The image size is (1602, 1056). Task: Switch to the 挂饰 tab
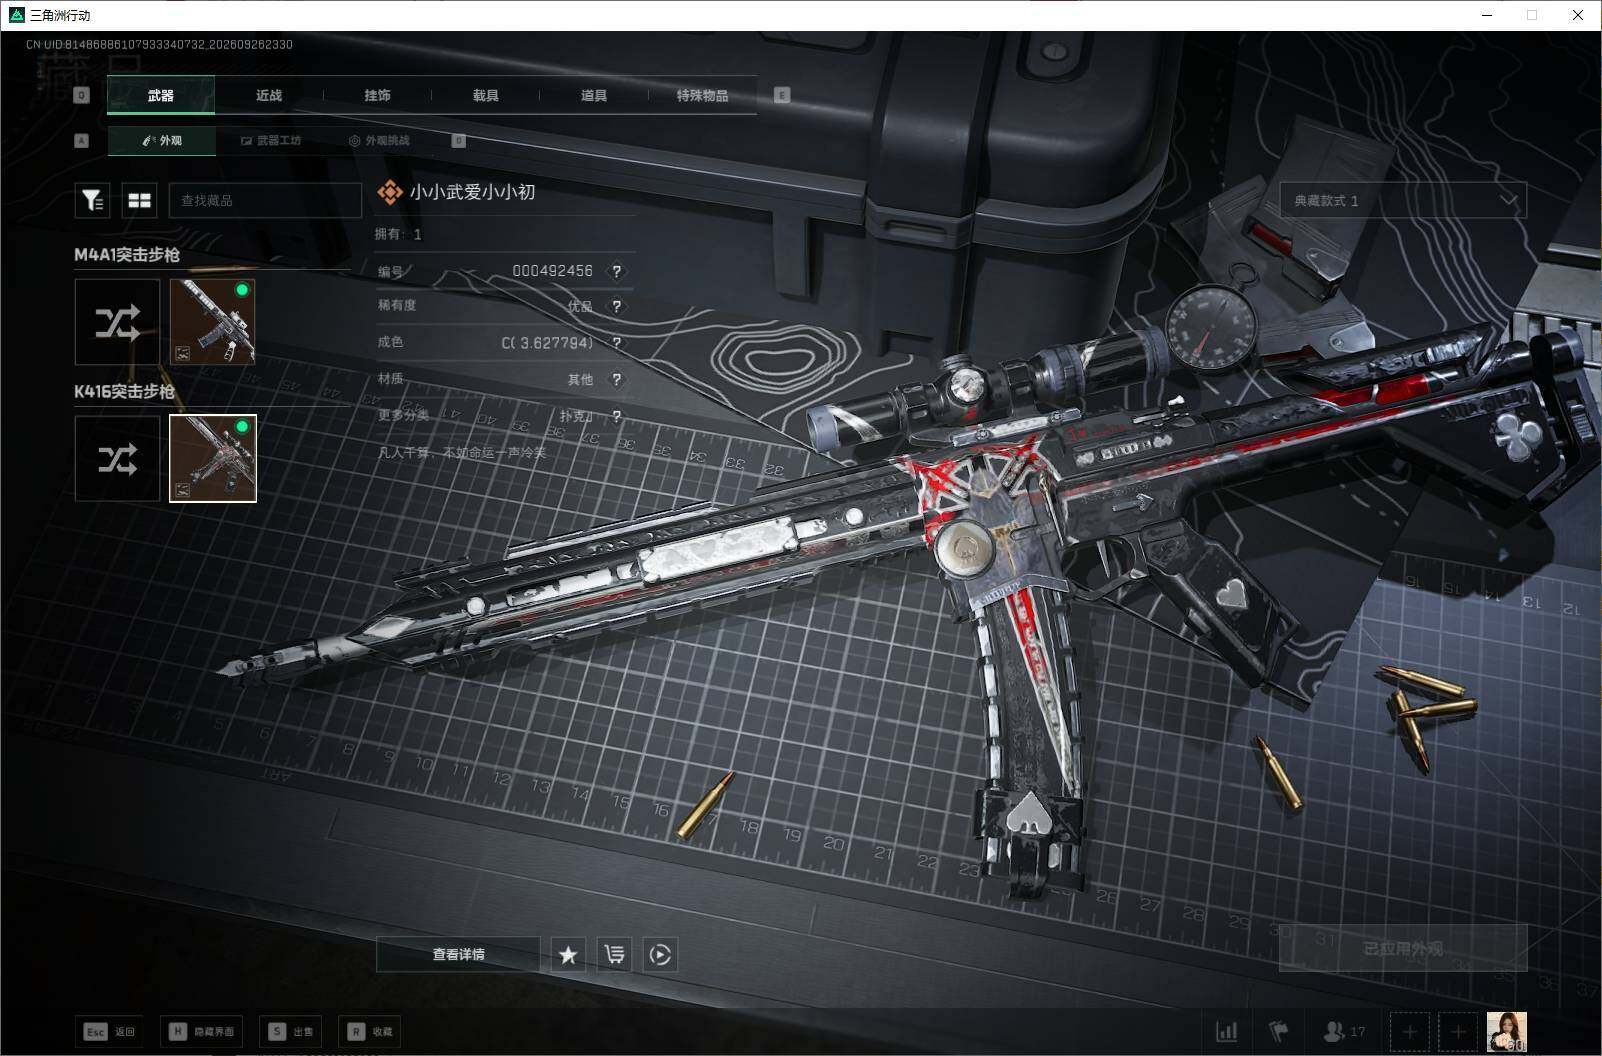click(x=377, y=95)
